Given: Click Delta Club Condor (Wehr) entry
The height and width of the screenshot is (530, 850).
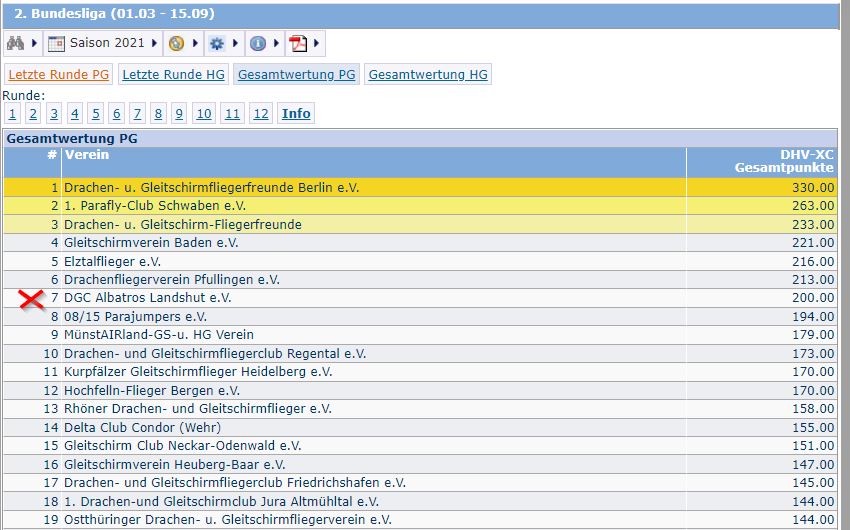Looking at the screenshot, I should (143, 428).
